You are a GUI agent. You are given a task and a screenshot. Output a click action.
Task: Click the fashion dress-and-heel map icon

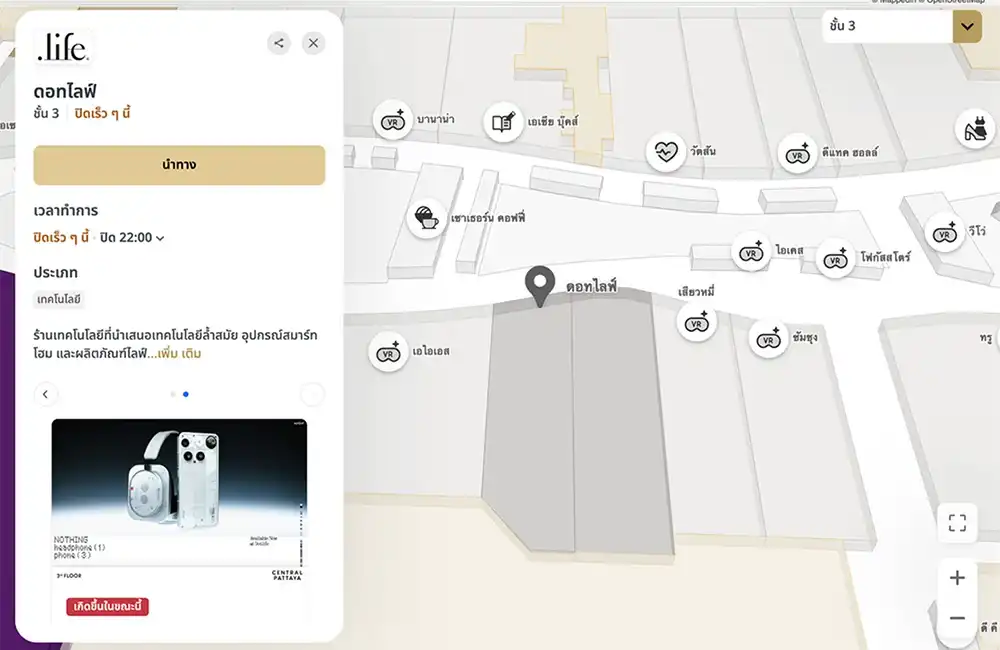click(974, 129)
